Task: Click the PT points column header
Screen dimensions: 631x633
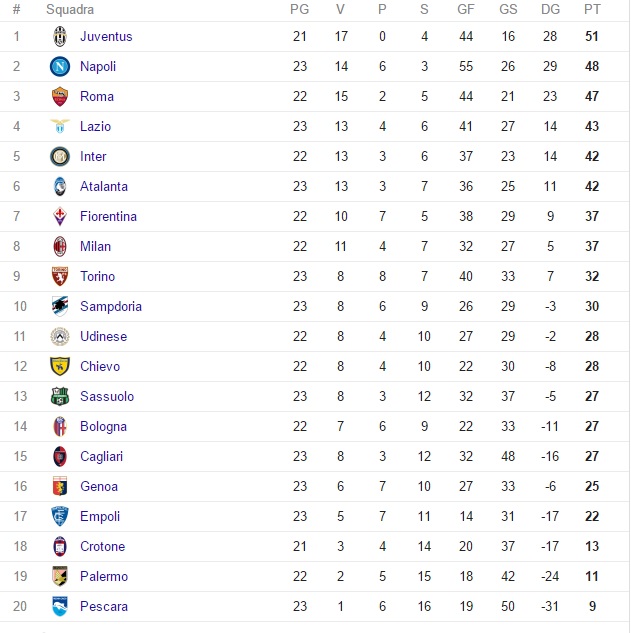Action: (592, 10)
